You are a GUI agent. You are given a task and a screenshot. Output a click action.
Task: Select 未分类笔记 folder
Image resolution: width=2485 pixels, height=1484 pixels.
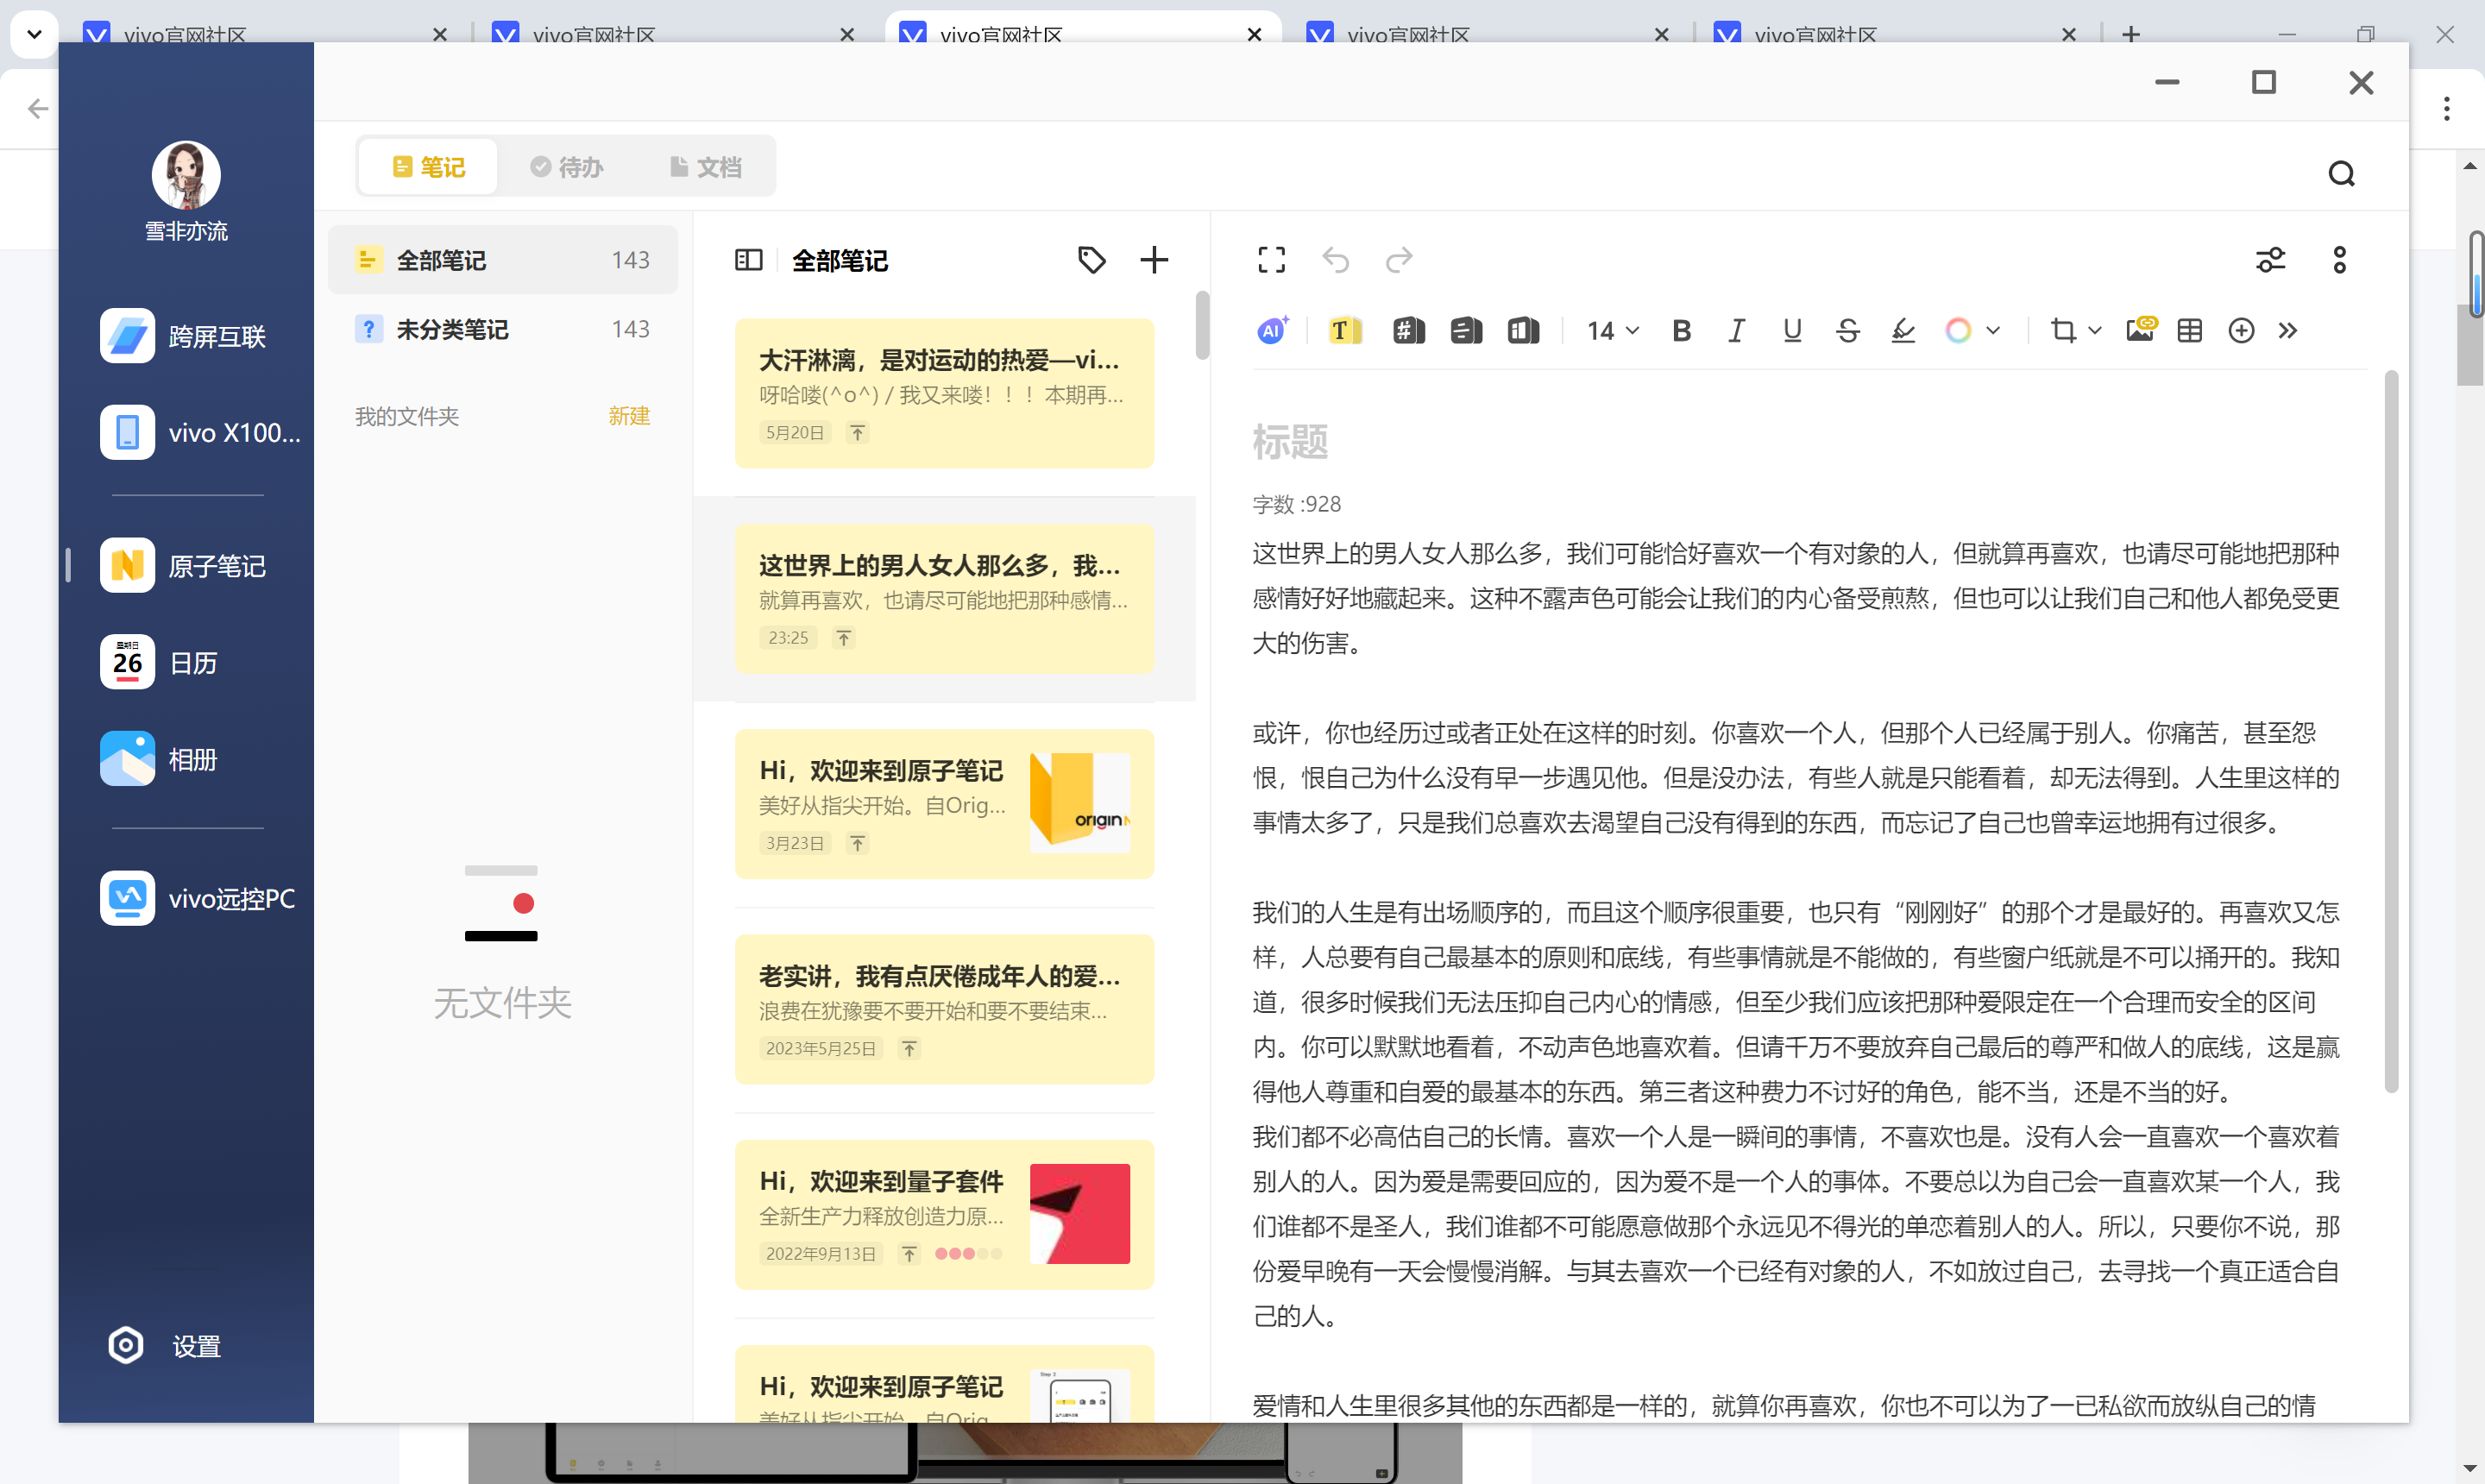503,329
